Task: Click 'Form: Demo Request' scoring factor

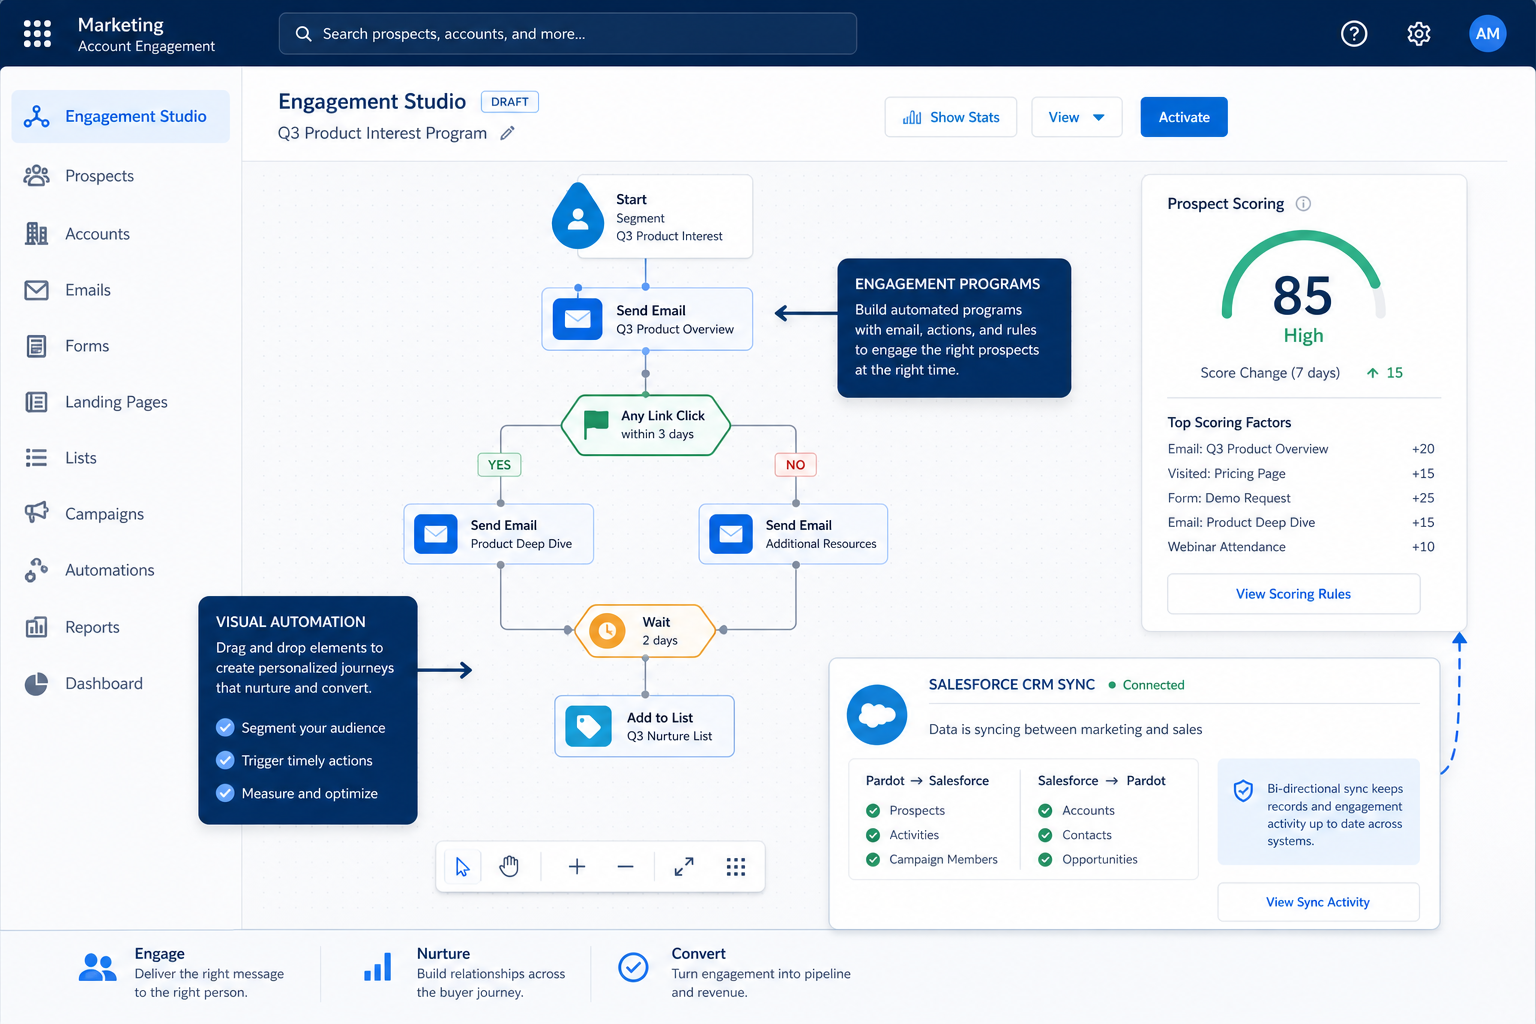Action: click(1301, 498)
